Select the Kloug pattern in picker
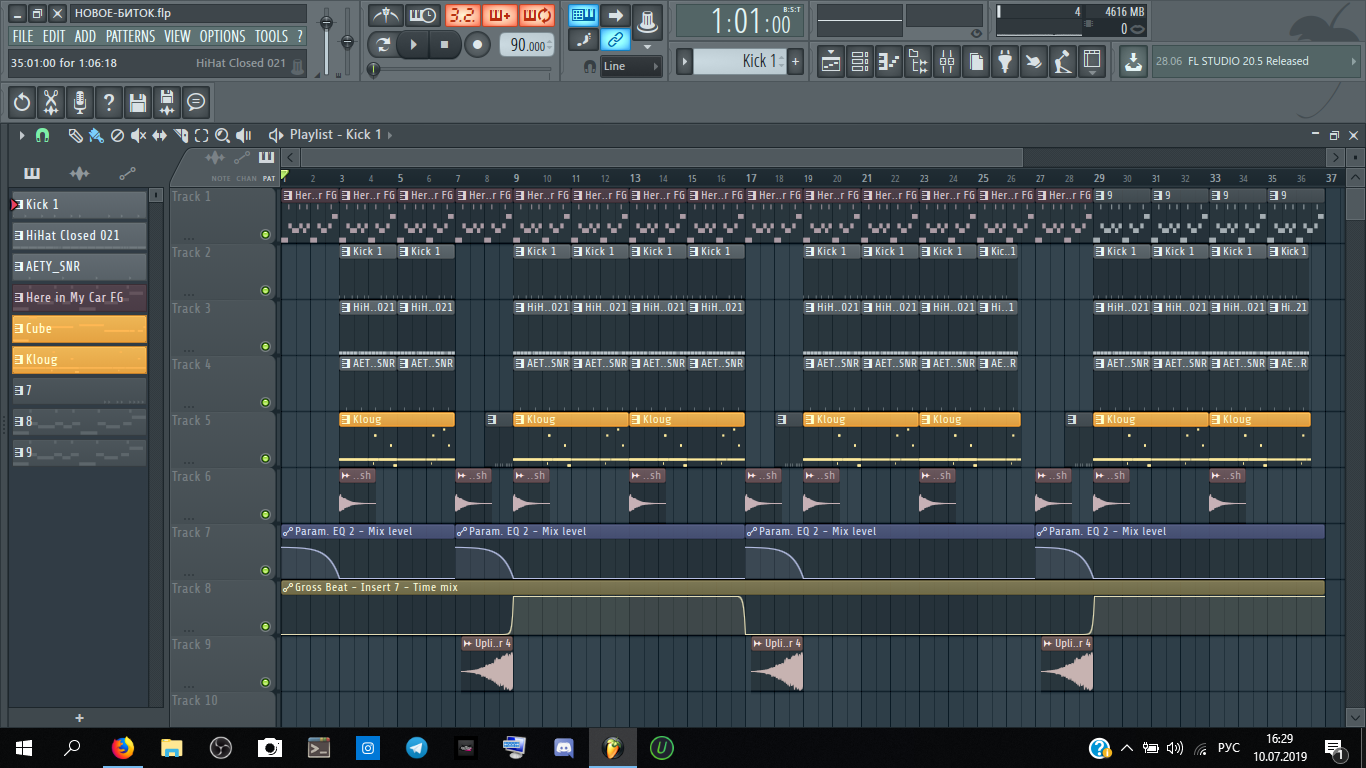 click(79, 359)
